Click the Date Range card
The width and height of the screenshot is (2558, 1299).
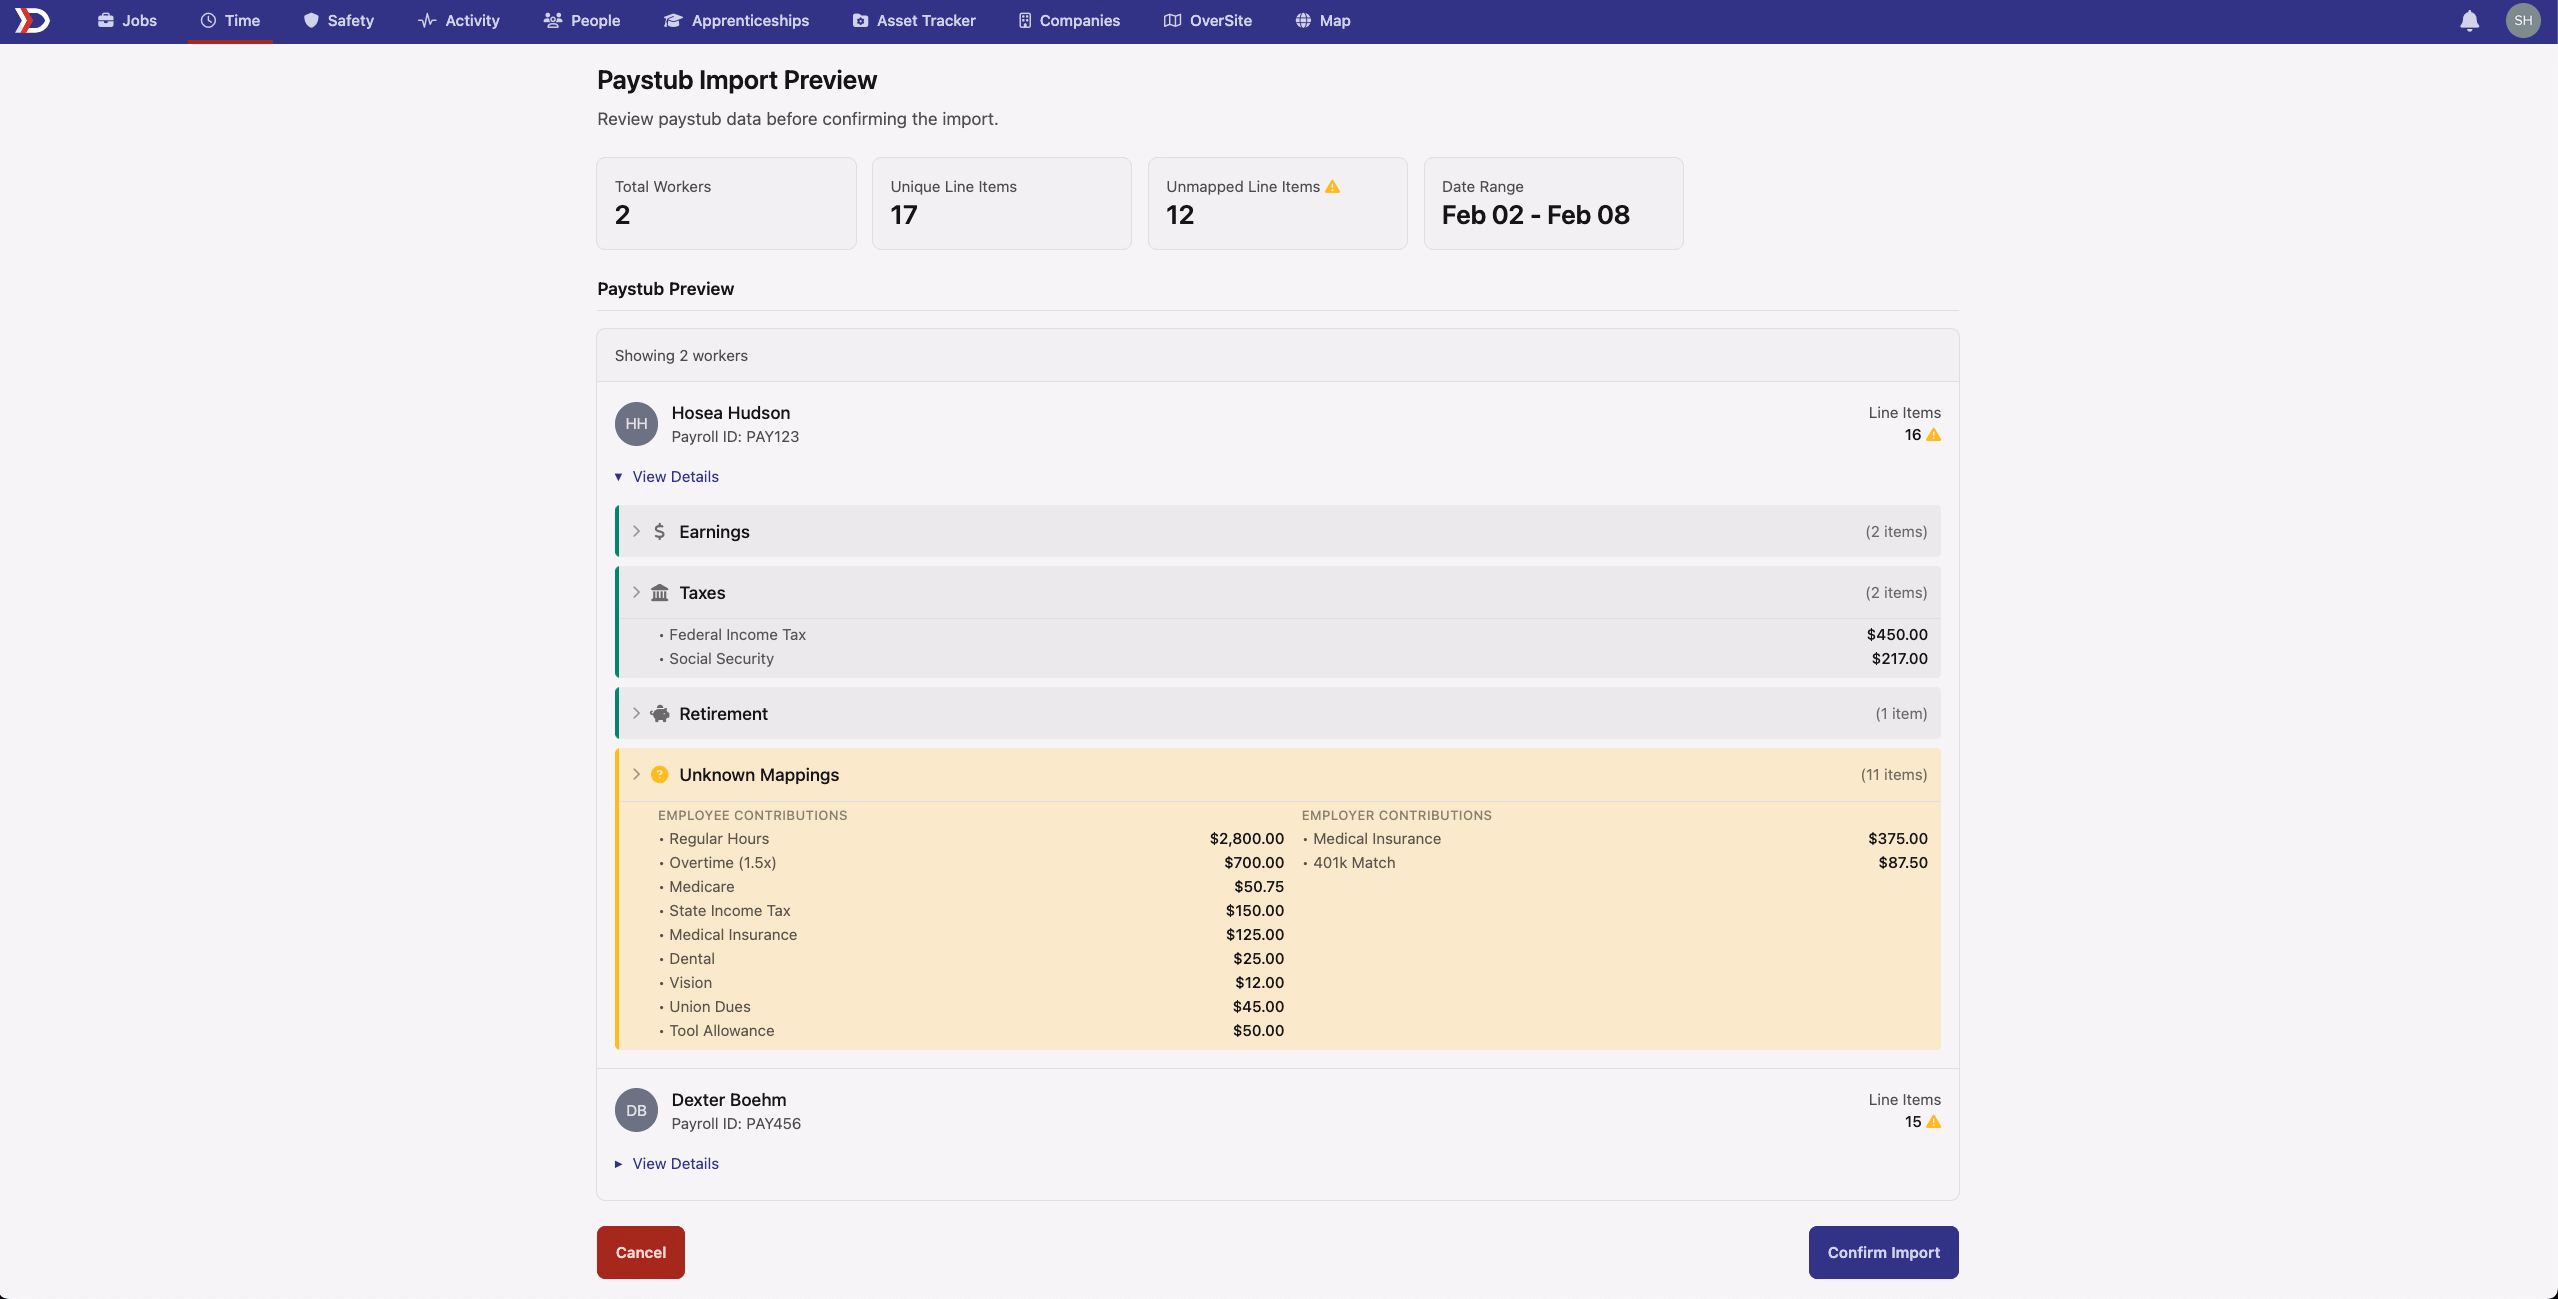(x=1554, y=203)
